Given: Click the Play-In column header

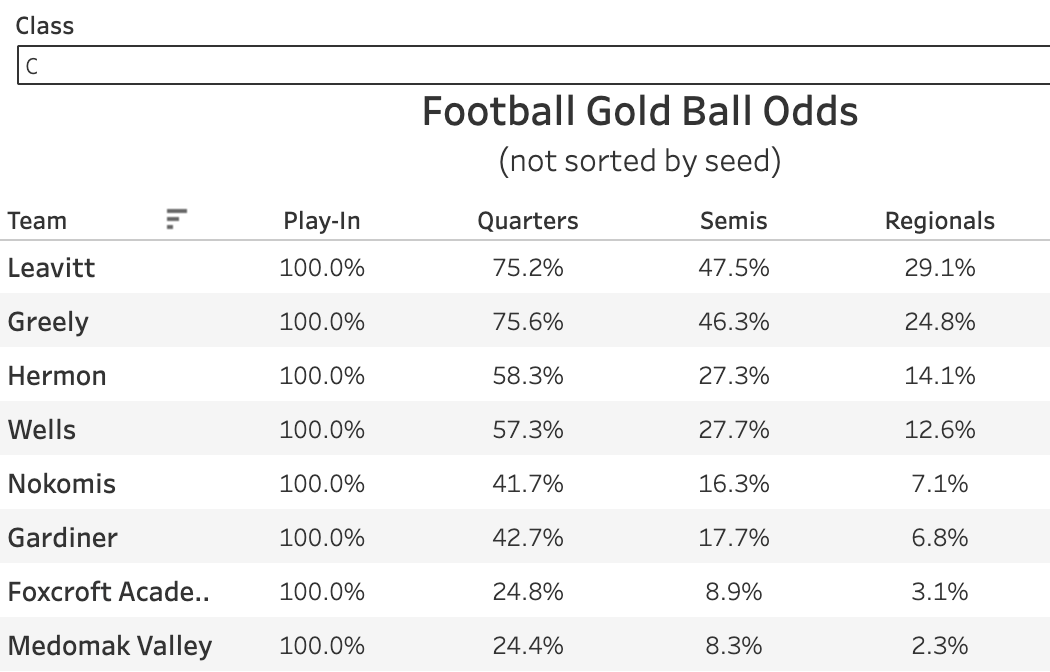Looking at the screenshot, I should pyautogui.click(x=321, y=221).
